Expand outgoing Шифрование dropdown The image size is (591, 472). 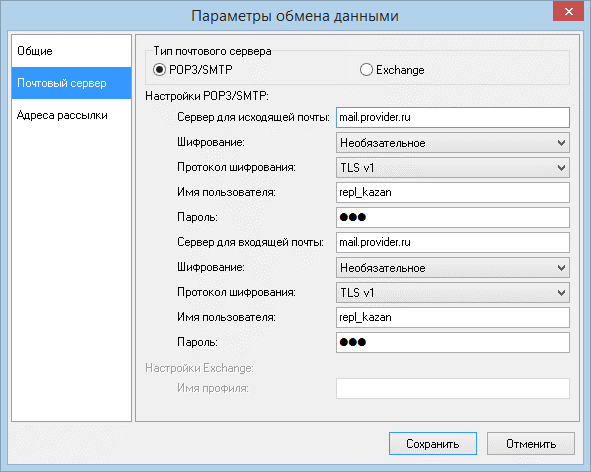point(453,143)
